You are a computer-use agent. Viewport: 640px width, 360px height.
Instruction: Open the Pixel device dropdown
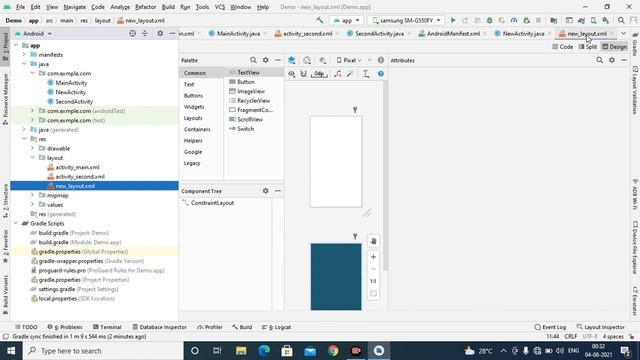[349, 60]
